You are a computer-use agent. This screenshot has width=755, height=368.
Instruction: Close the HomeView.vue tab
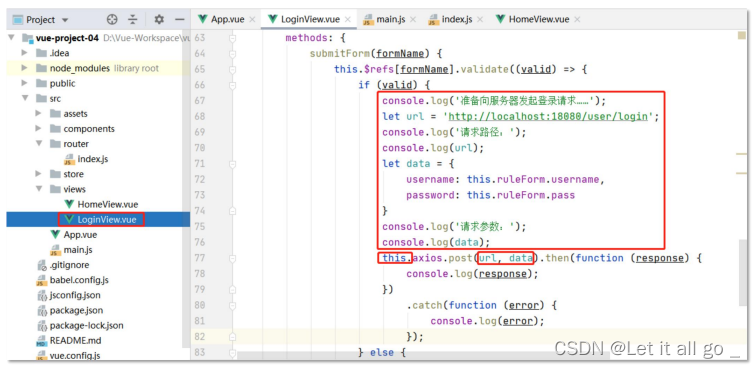coord(577,20)
